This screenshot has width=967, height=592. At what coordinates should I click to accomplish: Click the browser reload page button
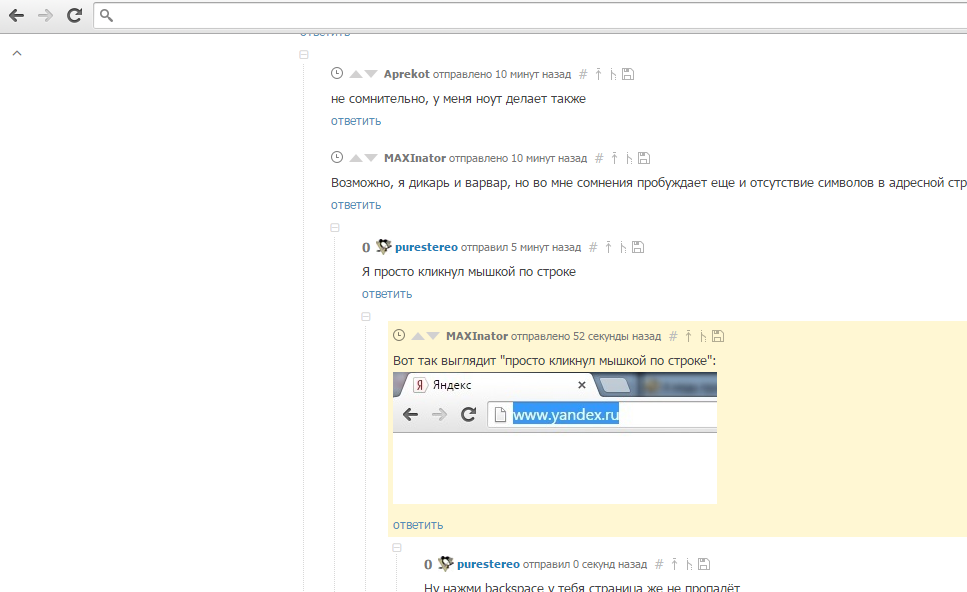[74, 15]
